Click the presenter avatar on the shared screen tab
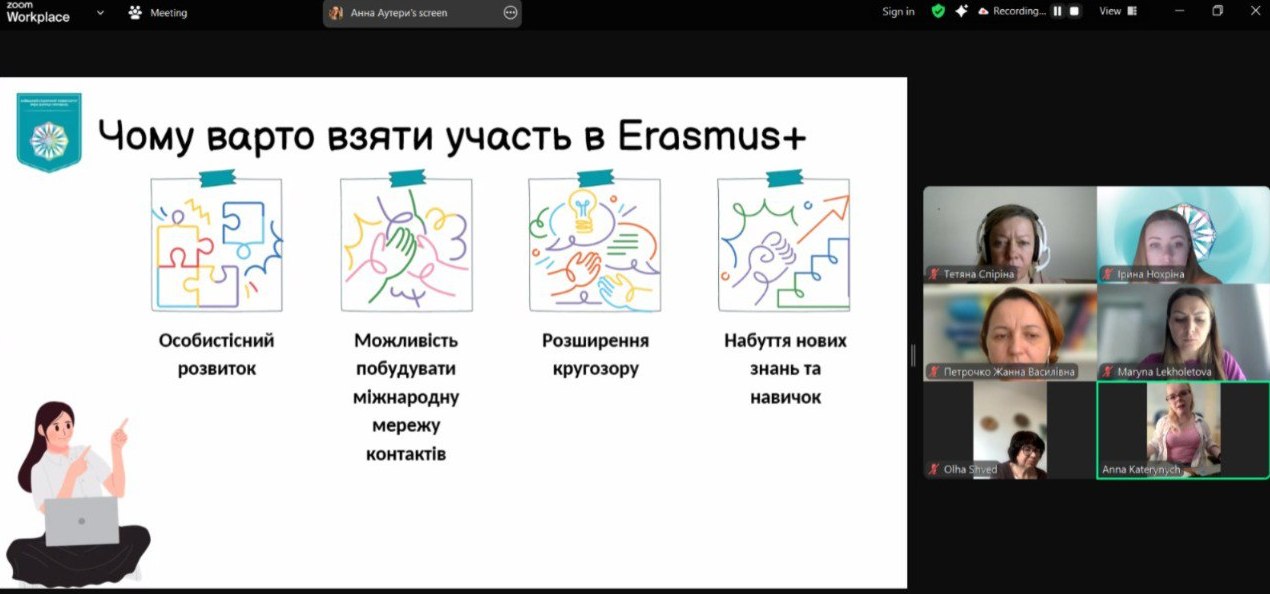Image resolution: width=1270 pixels, height=594 pixels. (x=334, y=12)
